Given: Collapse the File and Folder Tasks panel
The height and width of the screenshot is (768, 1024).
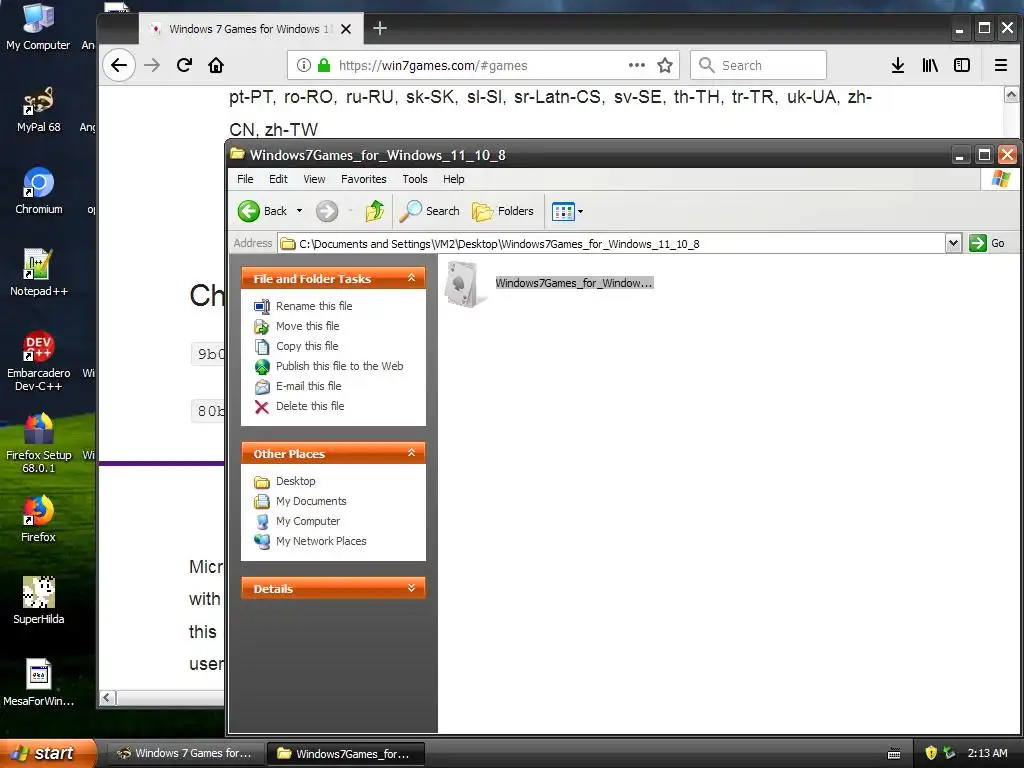Looking at the screenshot, I should point(411,278).
